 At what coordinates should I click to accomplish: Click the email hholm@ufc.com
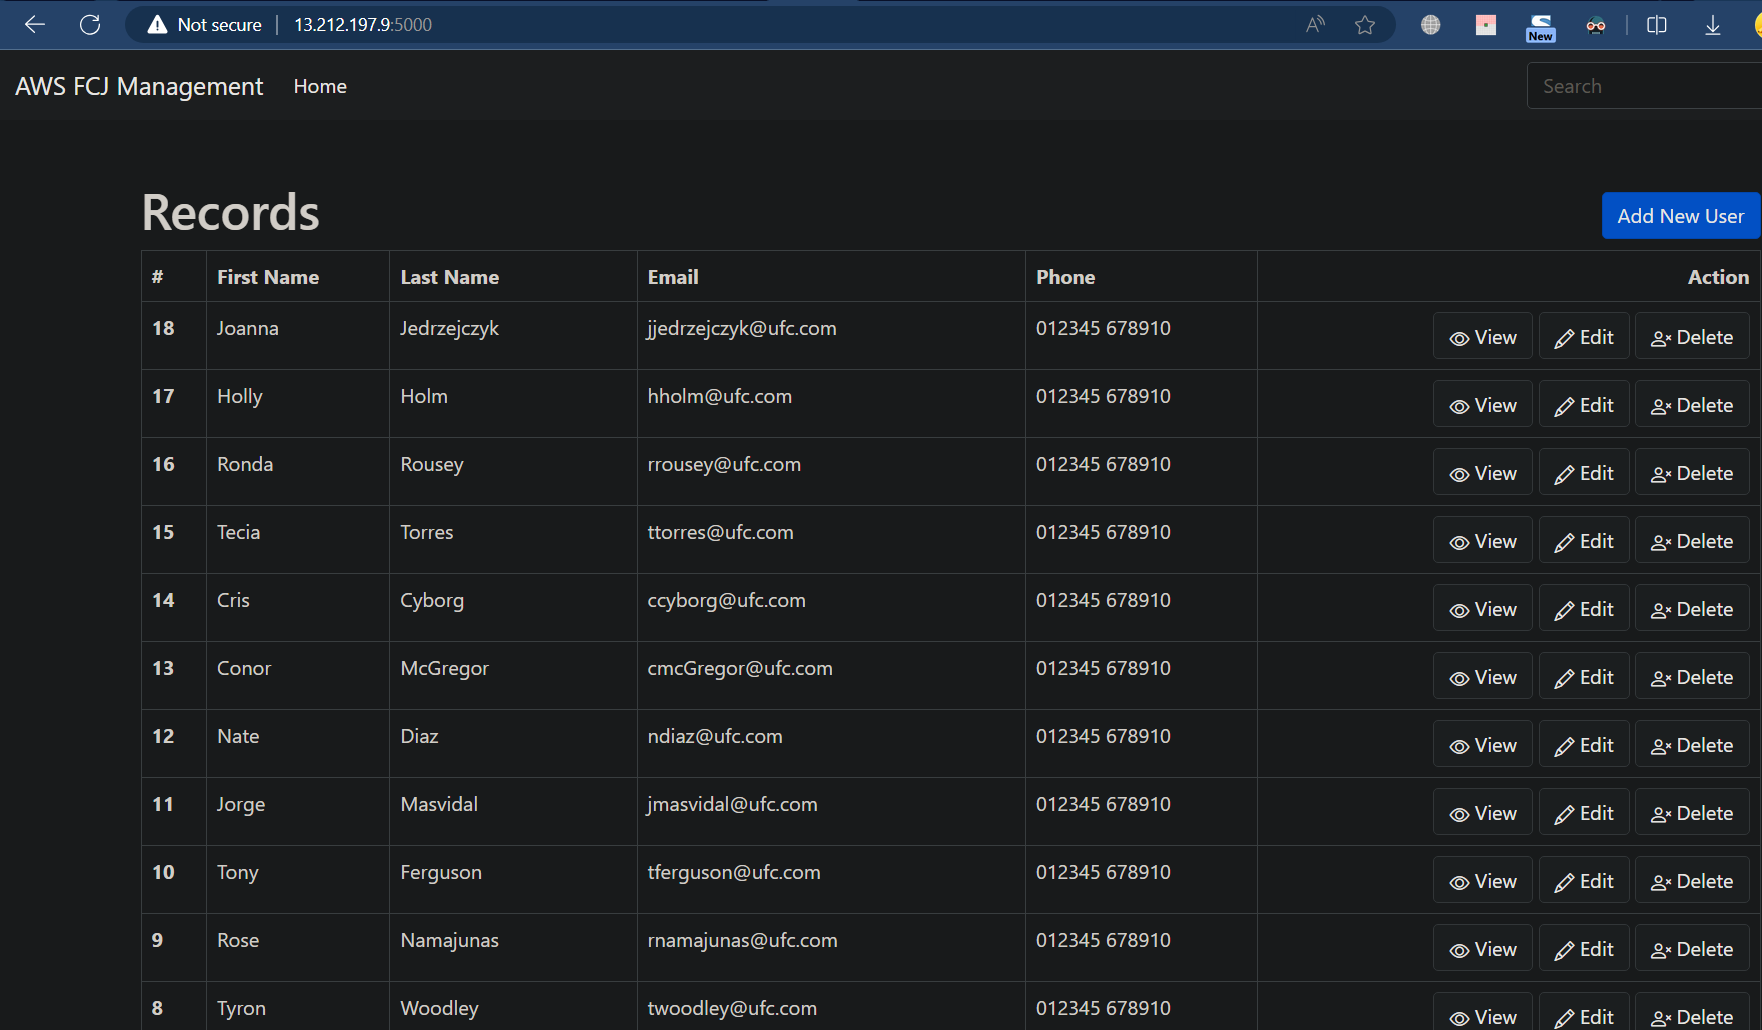click(720, 396)
